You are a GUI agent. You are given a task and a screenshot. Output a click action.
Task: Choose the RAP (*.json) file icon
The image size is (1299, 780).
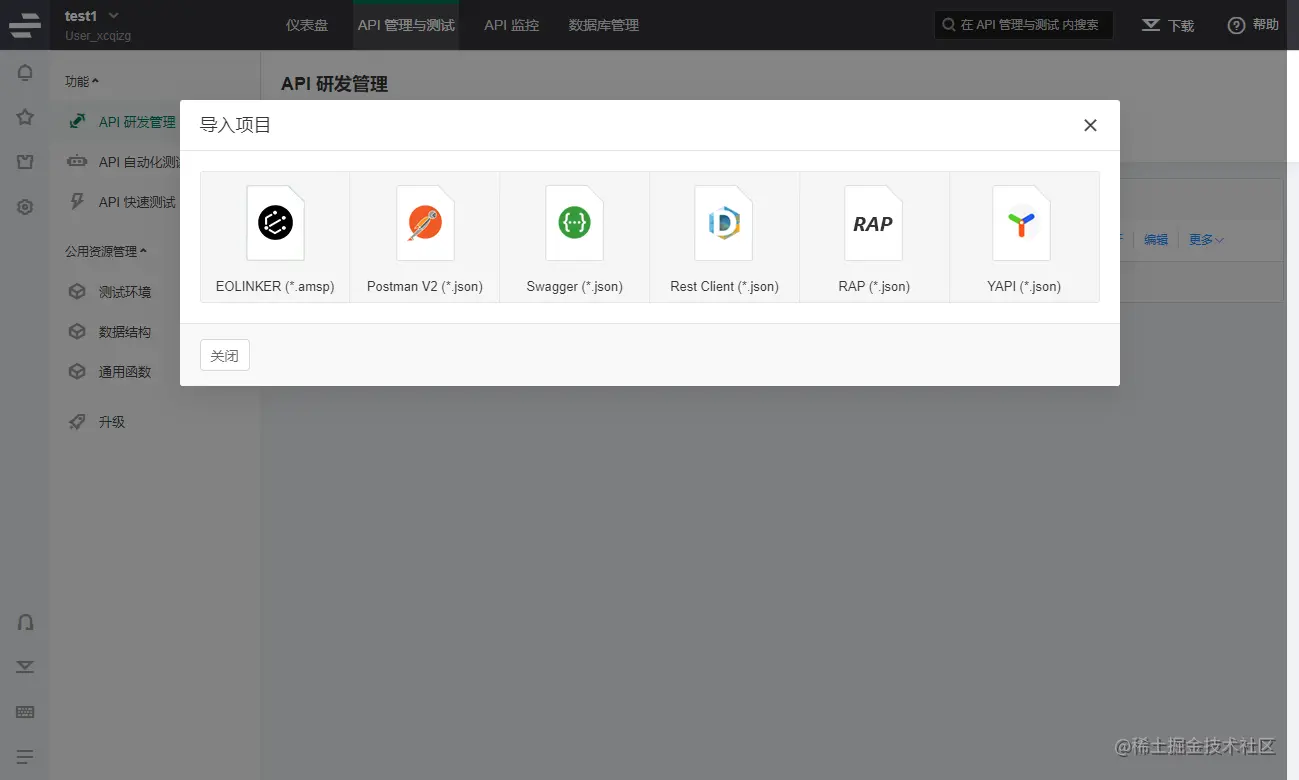coord(874,223)
